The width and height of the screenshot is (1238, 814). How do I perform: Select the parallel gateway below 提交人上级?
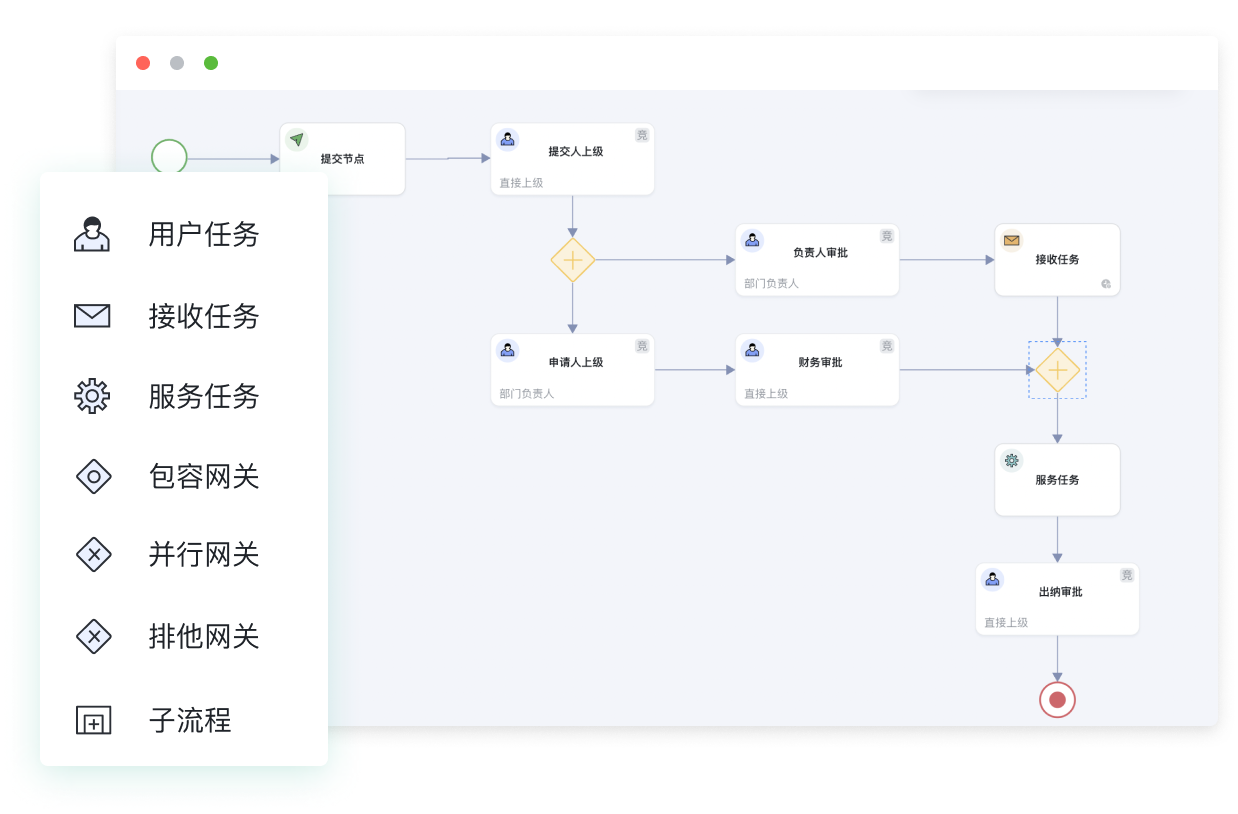click(x=573, y=260)
